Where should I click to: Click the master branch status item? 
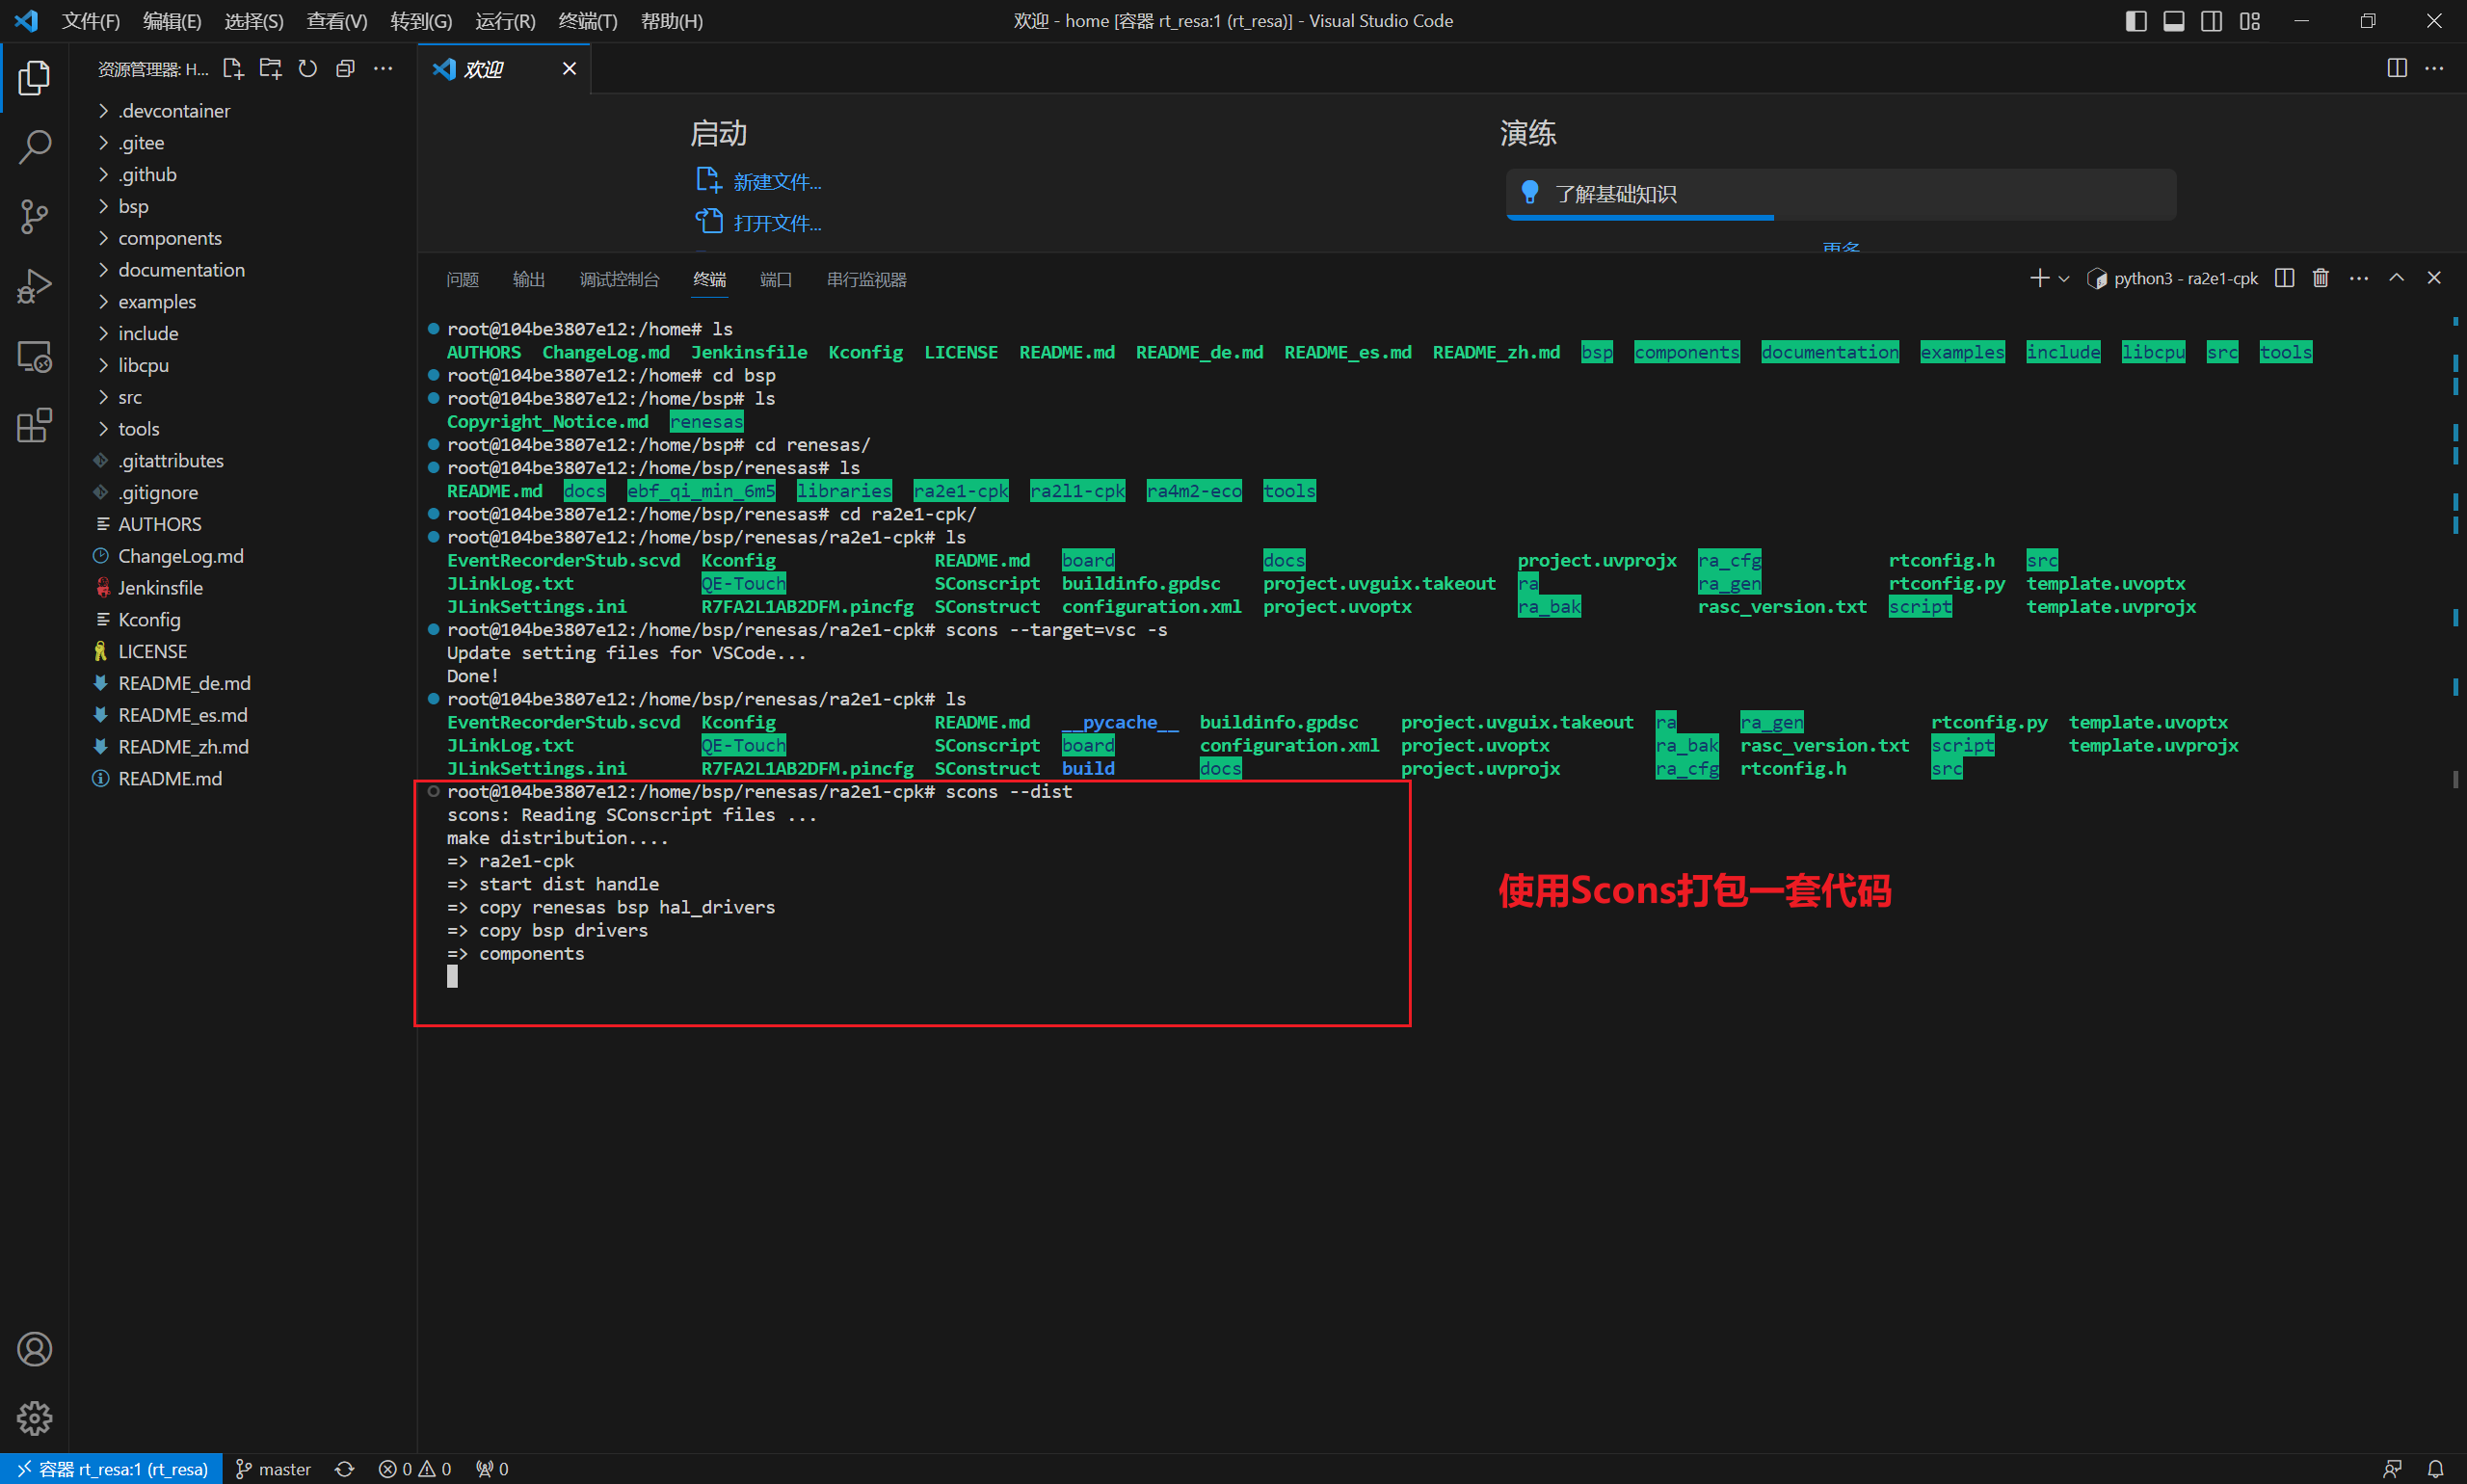tap(273, 1469)
